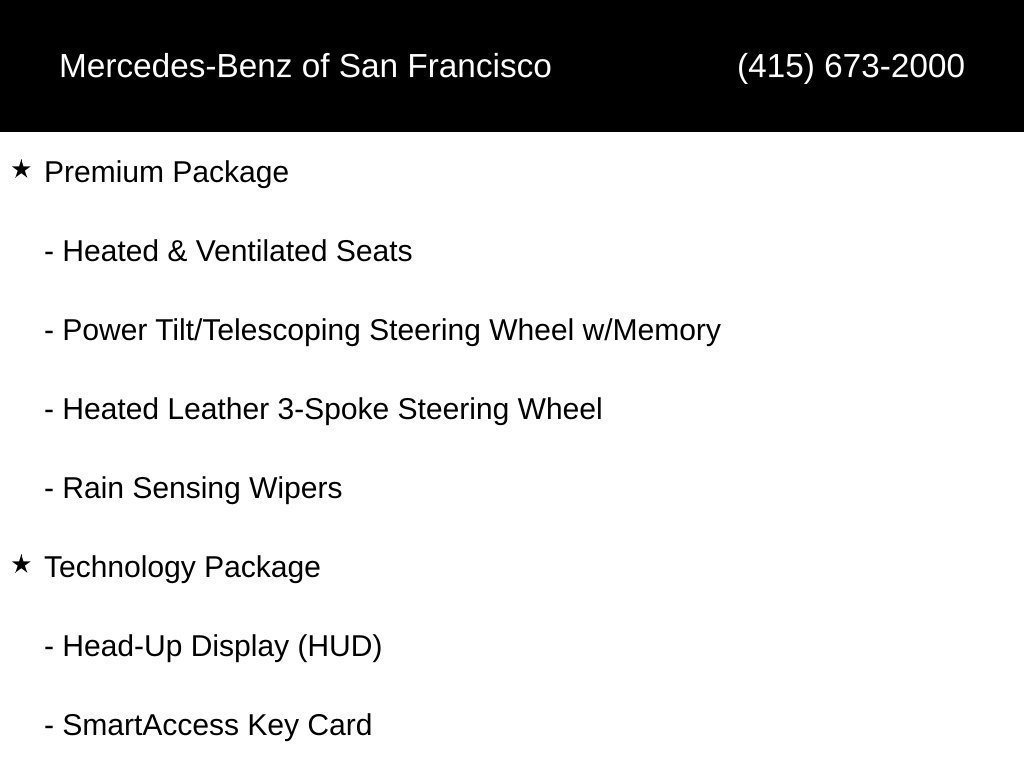Click the black header banner
This screenshot has width=1024, height=768.
click(x=512, y=65)
